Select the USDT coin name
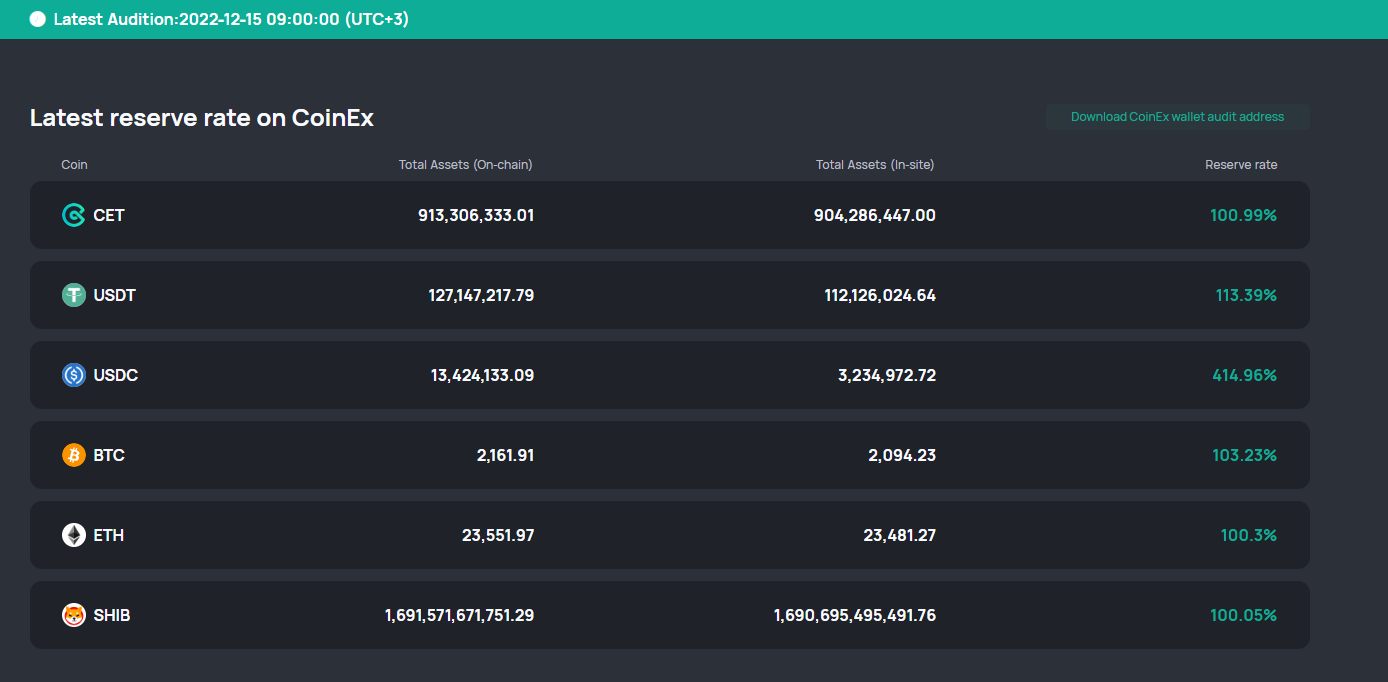The width and height of the screenshot is (1388, 682). [115, 295]
